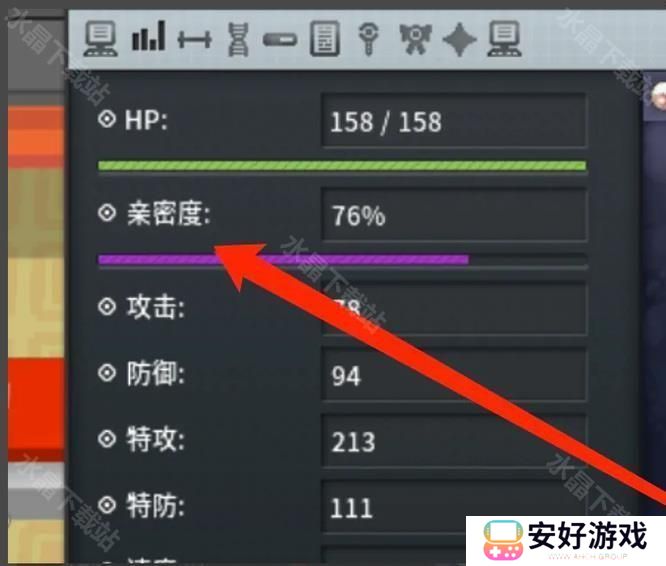666x566 pixels.
Task: Click the purple 亲密度 progress bar
Action: pos(342,259)
